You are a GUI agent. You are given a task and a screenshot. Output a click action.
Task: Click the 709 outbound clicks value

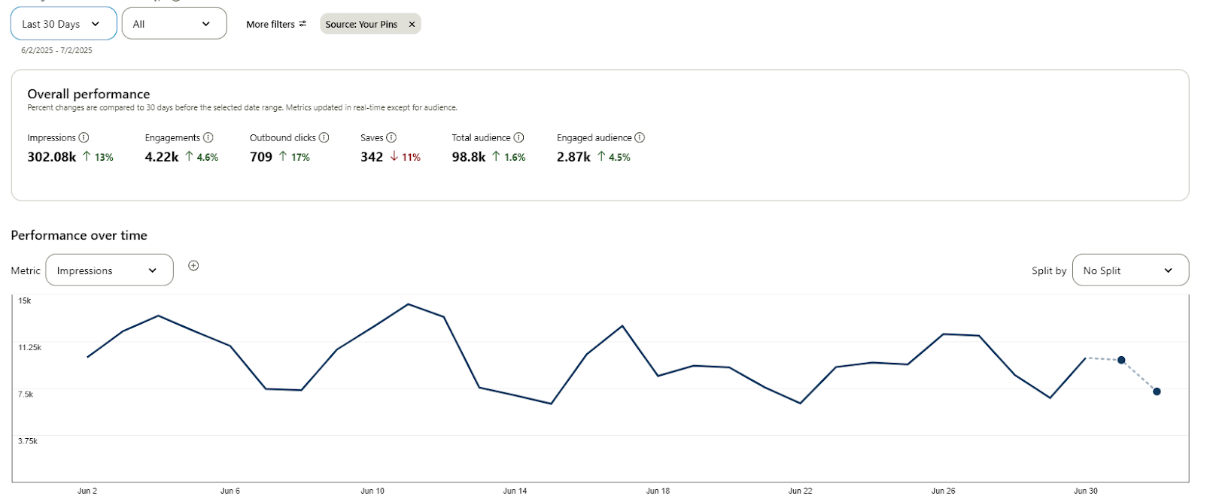261,157
